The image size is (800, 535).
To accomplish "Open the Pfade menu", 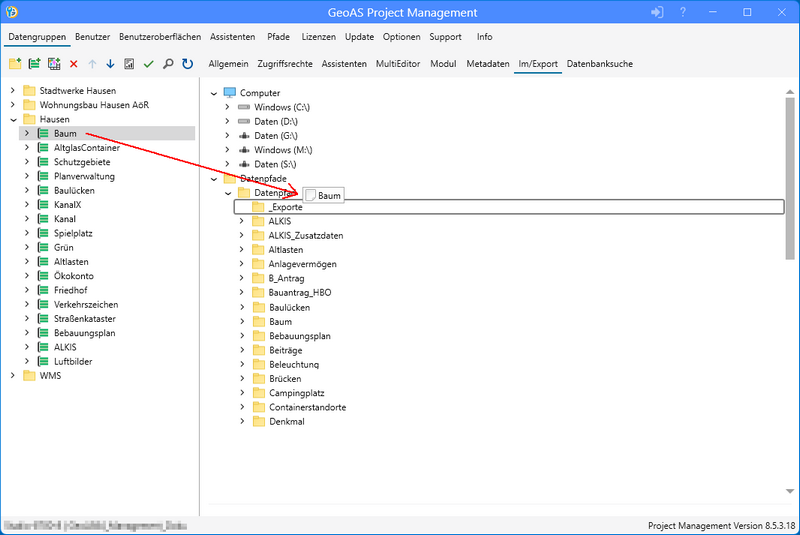I will [x=278, y=37].
